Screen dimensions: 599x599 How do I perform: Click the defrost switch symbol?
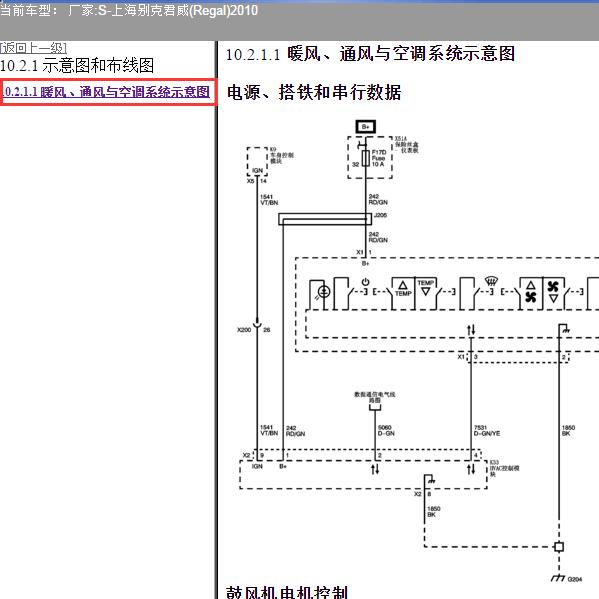pos(491,281)
